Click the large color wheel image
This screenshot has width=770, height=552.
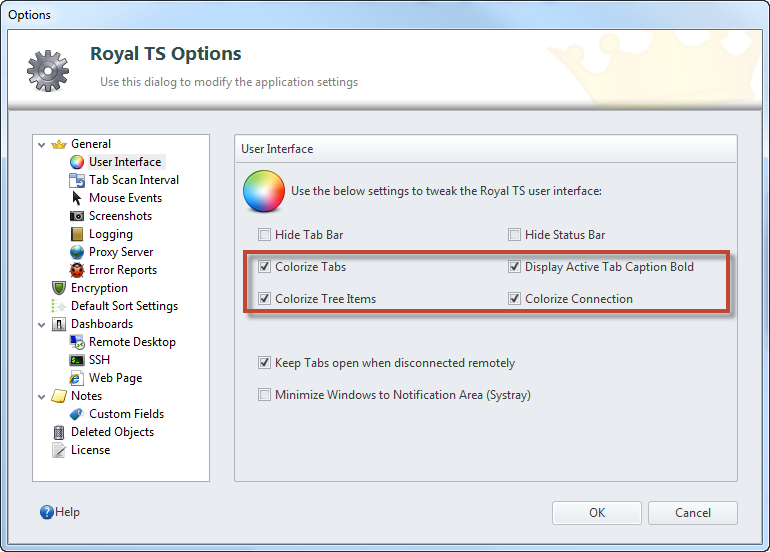tap(264, 191)
